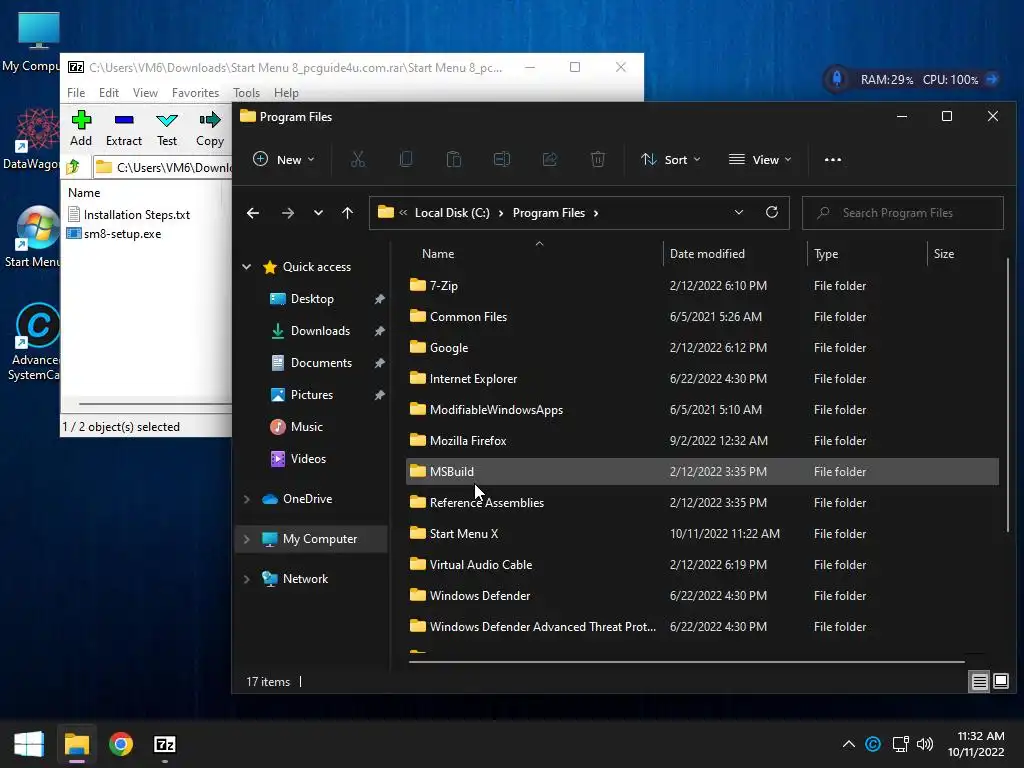This screenshot has height=768, width=1024.
Task: Click the network icon in system tray
Action: pyautogui.click(x=901, y=744)
